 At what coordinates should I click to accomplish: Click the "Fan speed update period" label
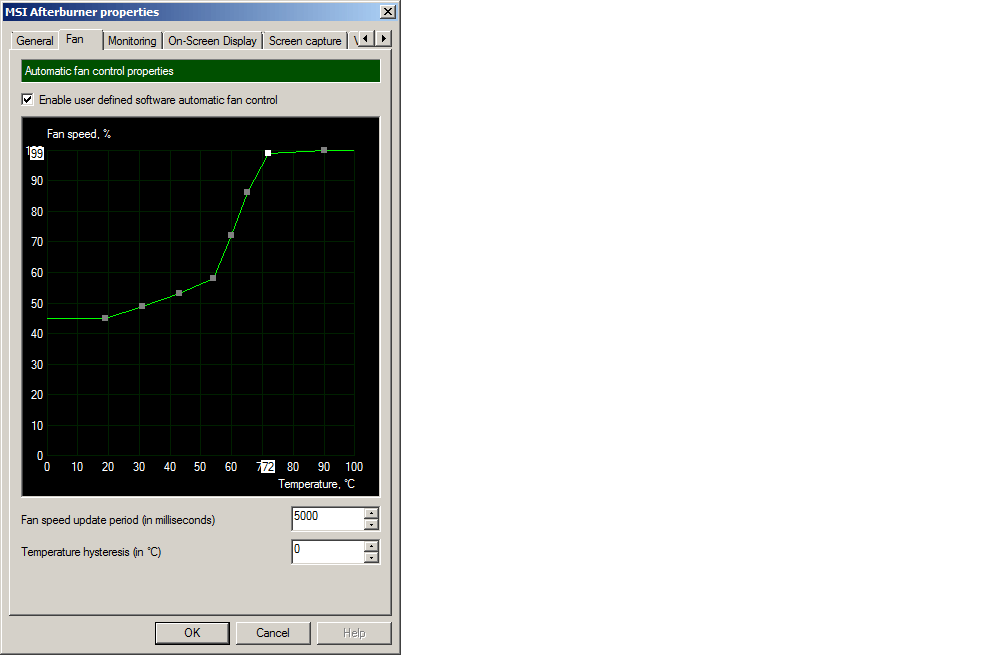(x=118, y=519)
